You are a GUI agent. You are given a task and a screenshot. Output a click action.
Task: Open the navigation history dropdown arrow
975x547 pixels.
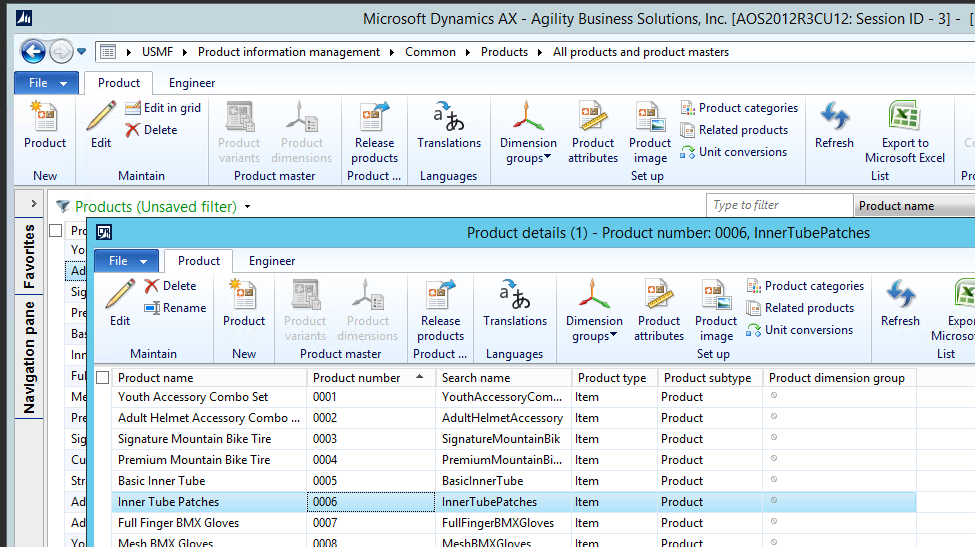pyautogui.click(x=81, y=52)
